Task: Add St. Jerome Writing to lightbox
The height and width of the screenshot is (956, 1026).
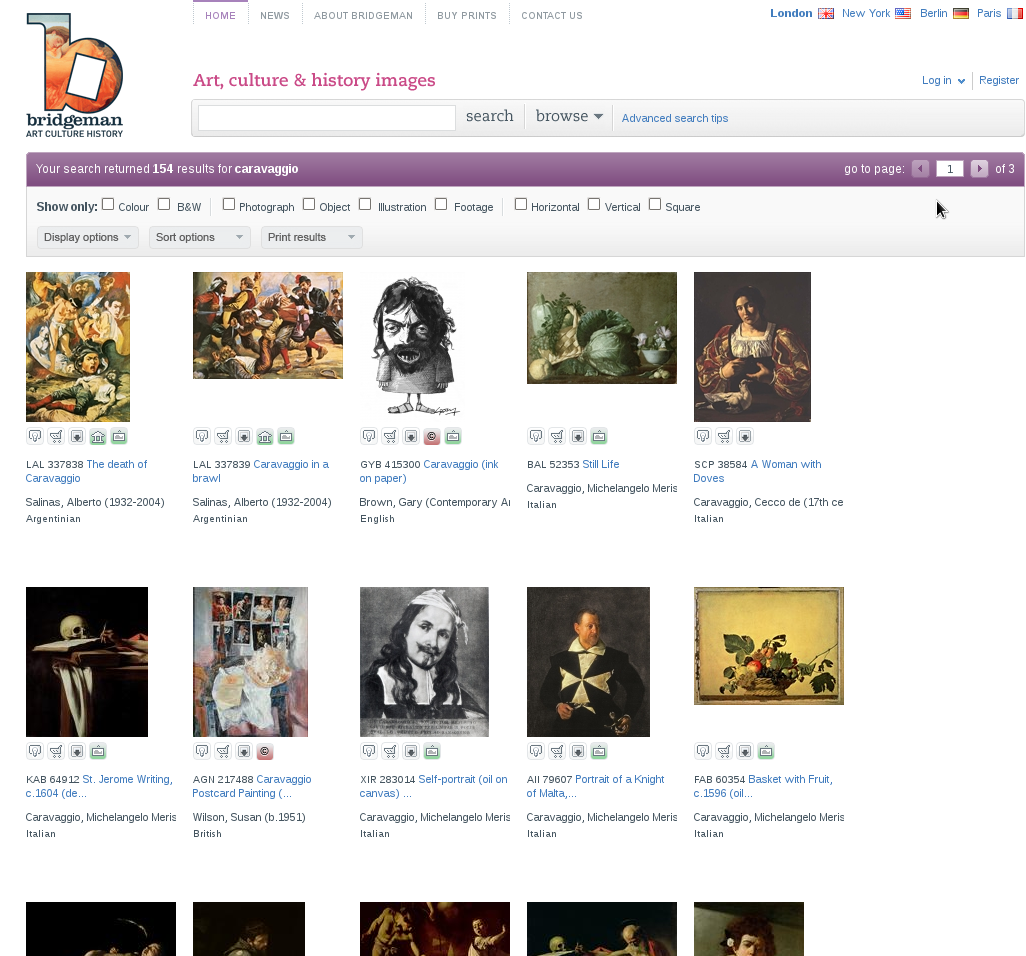Action: point(35,751)
